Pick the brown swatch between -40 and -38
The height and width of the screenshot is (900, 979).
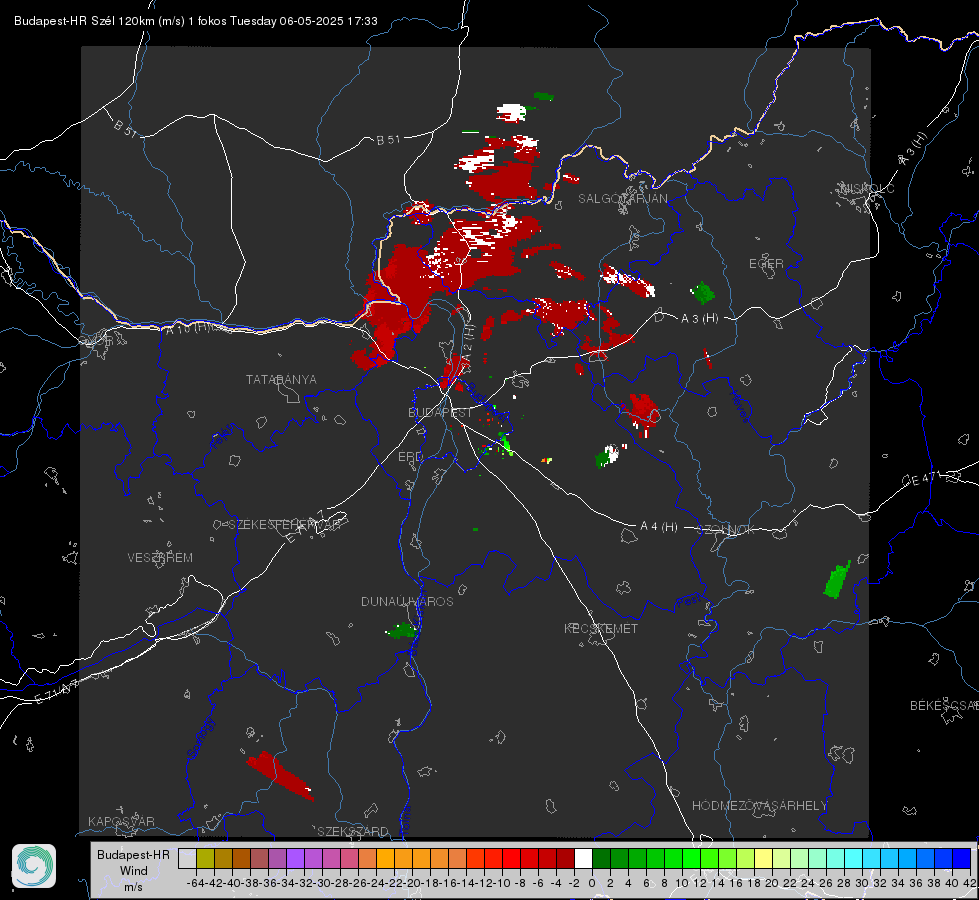click(x=241, y=858)
